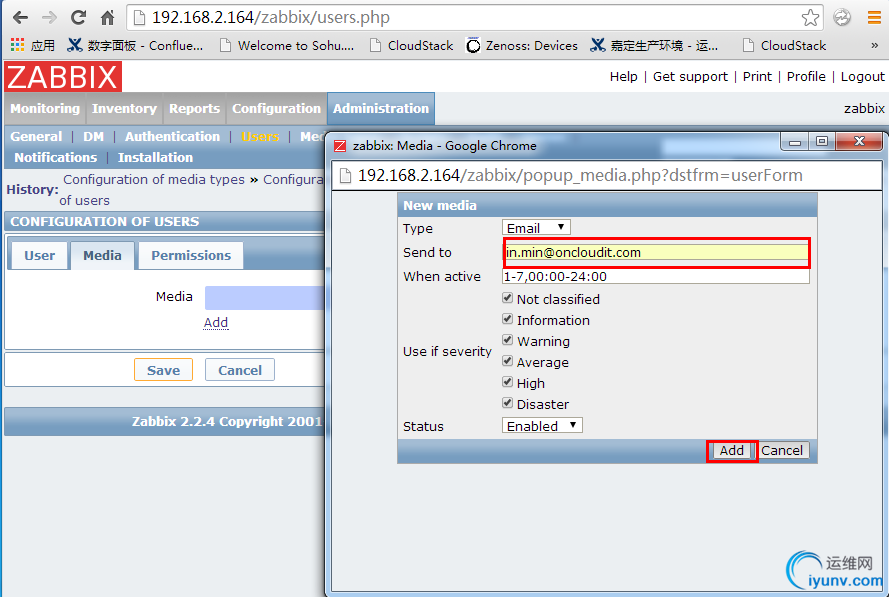
Task: Open the browser home icon
Action: click(x=107, y=18)
